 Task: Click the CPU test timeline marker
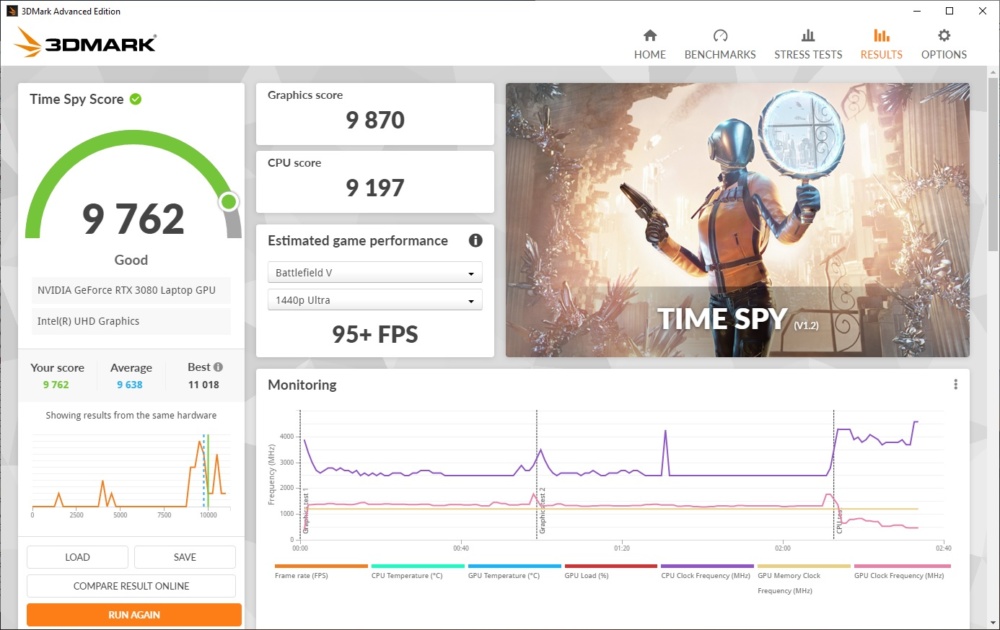(839, 521)
